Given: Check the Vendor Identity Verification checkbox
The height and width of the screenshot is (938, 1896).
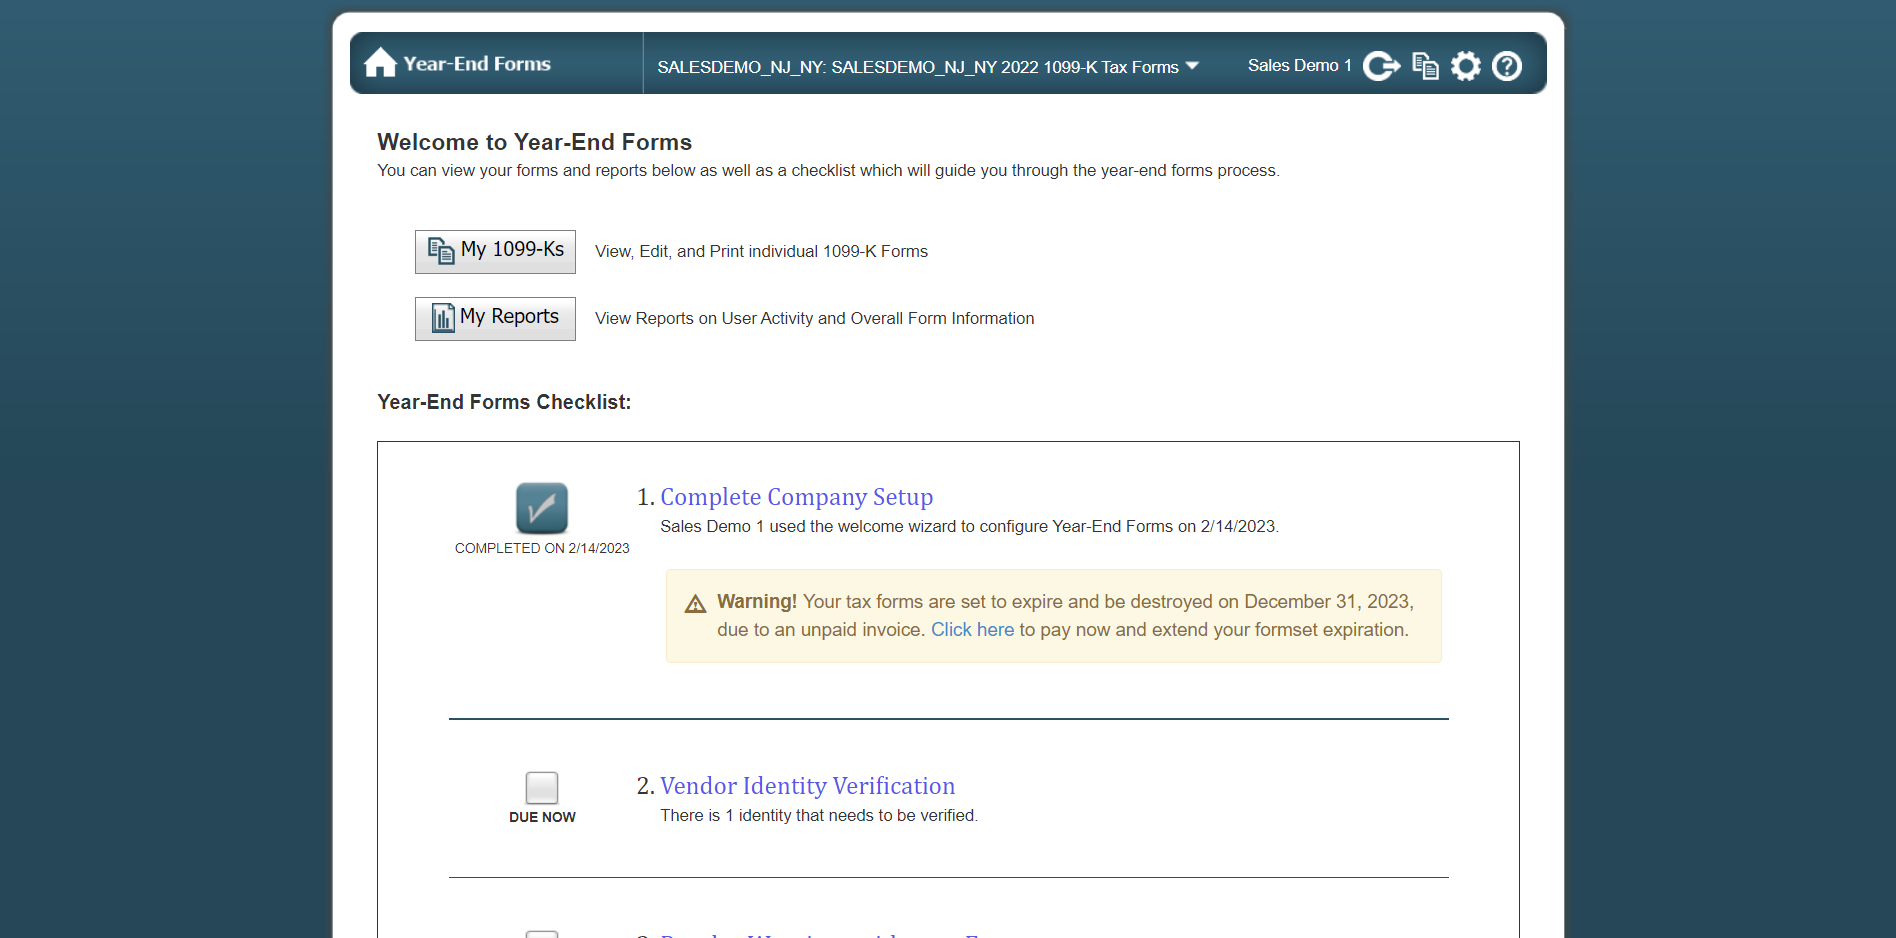Looking at the screenshot, I should click(542, 788).
